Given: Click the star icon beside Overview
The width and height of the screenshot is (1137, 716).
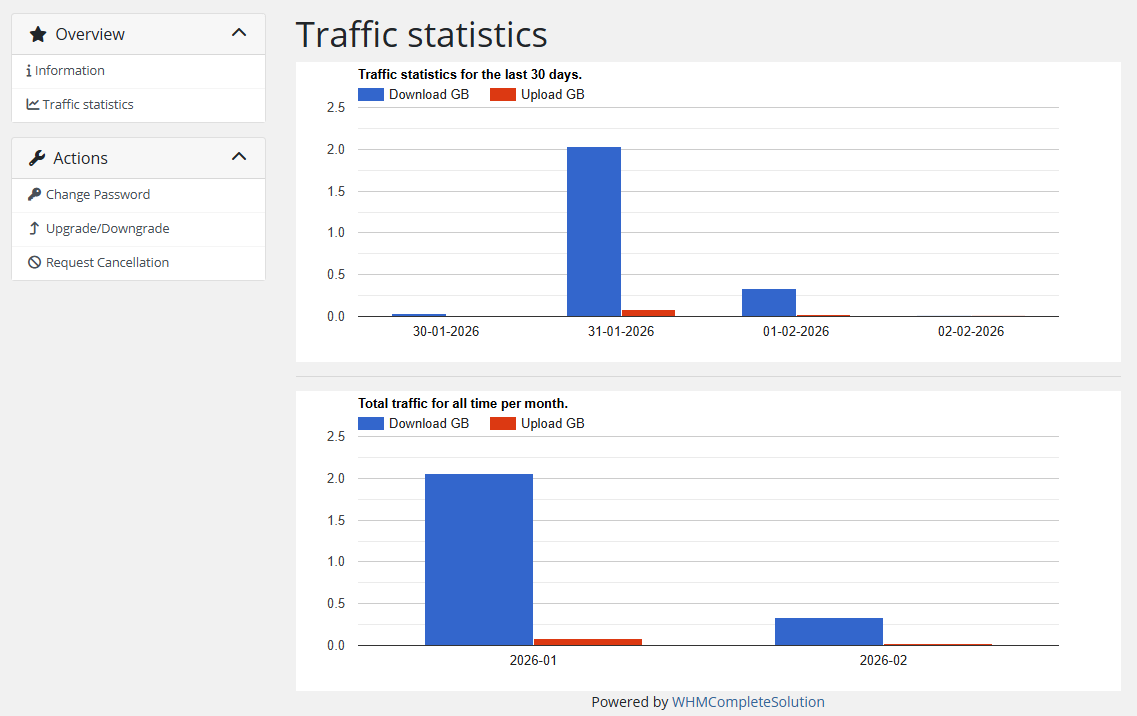Looking at the screenshot, I should [x=38, y=33].
